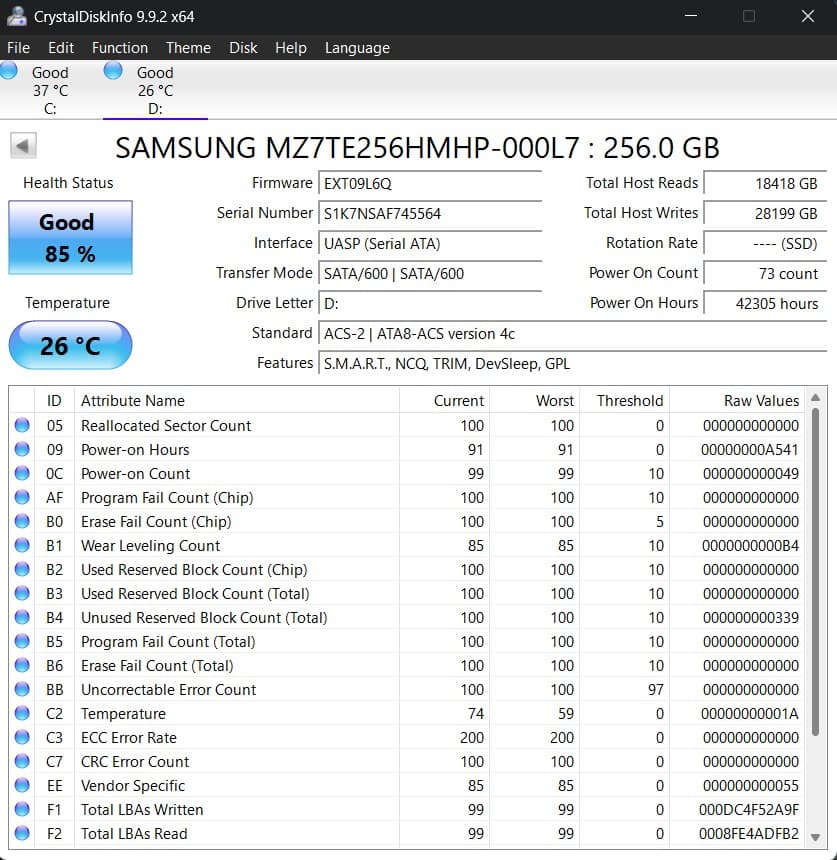Click status icon for Power-on Hours row
The image size is (837, 860).
[x=22, y=449]
